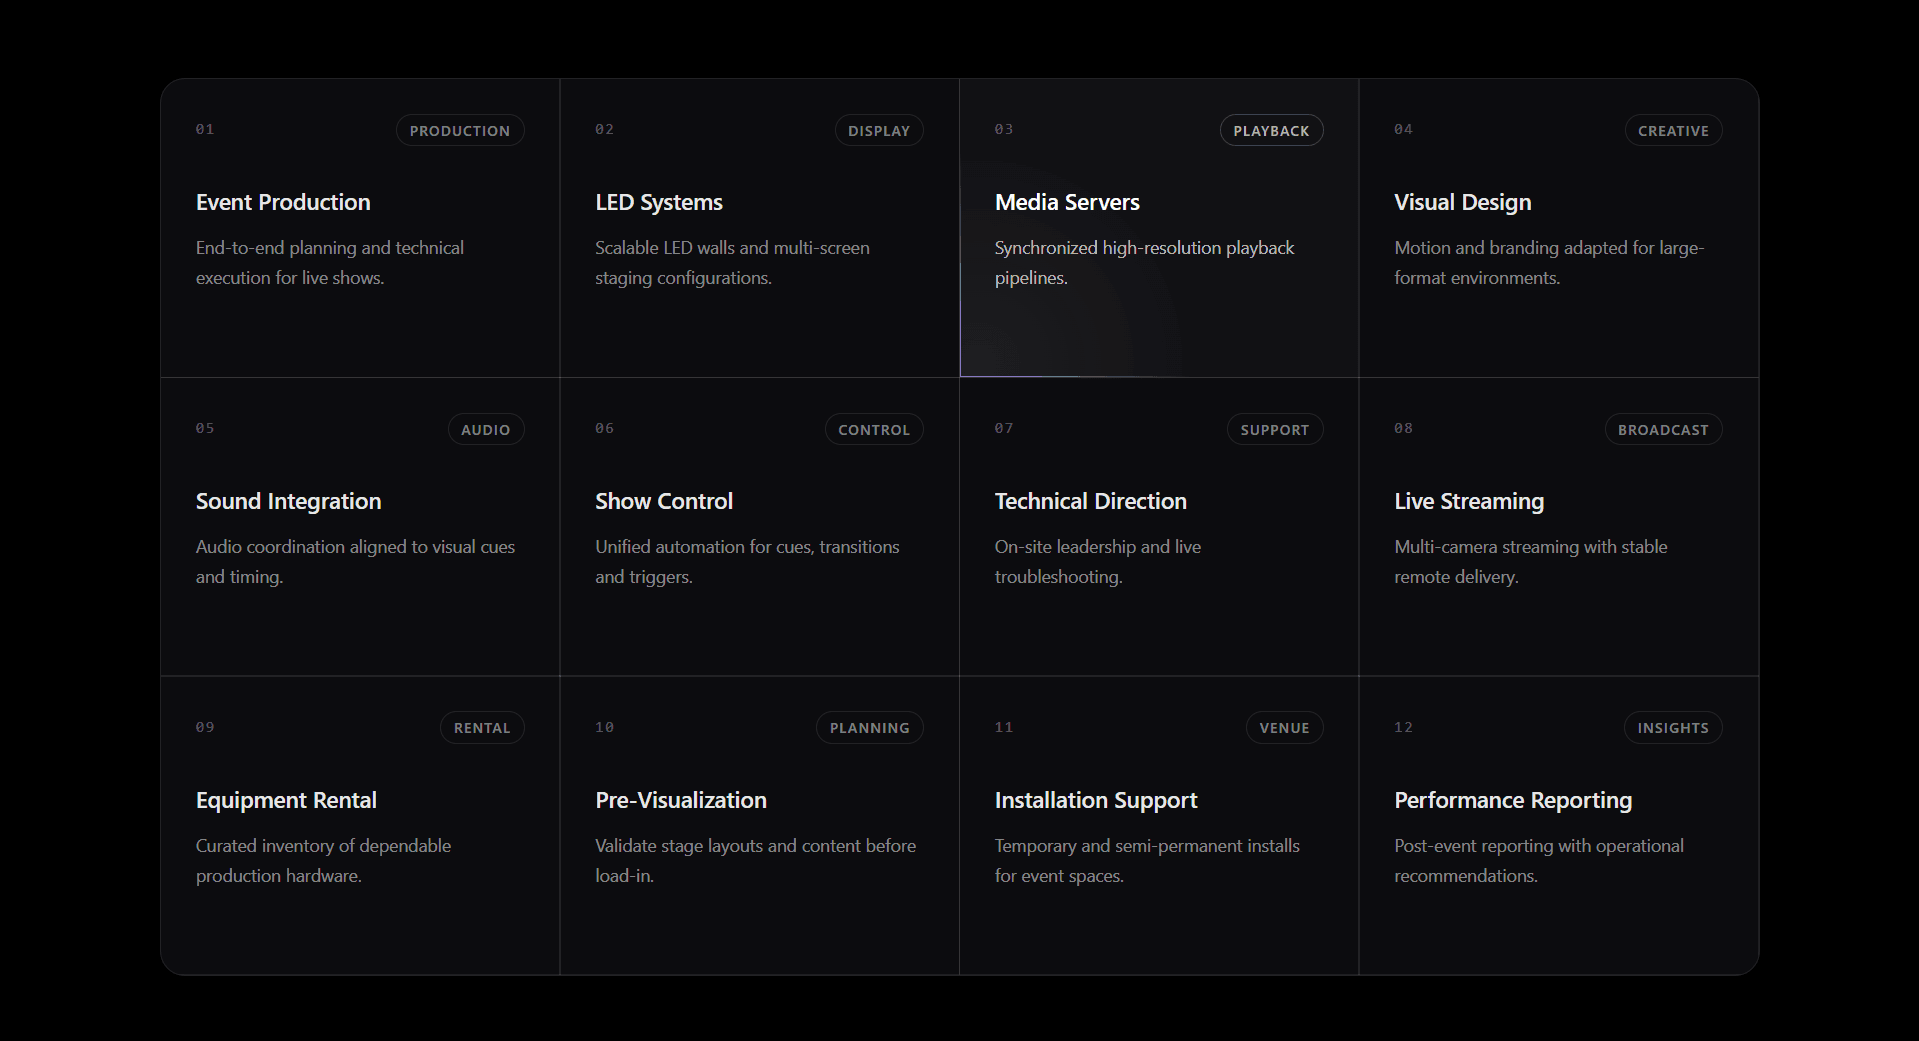The image size is (1919, 1041).
Task: Click text 'Post-event reporting with operational'
Action: pyautogui.click(x=1539, y=846)
